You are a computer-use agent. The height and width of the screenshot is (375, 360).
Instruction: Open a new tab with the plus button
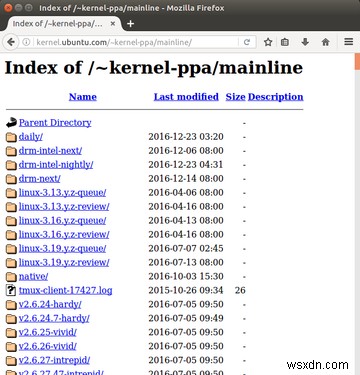[130, 24]
